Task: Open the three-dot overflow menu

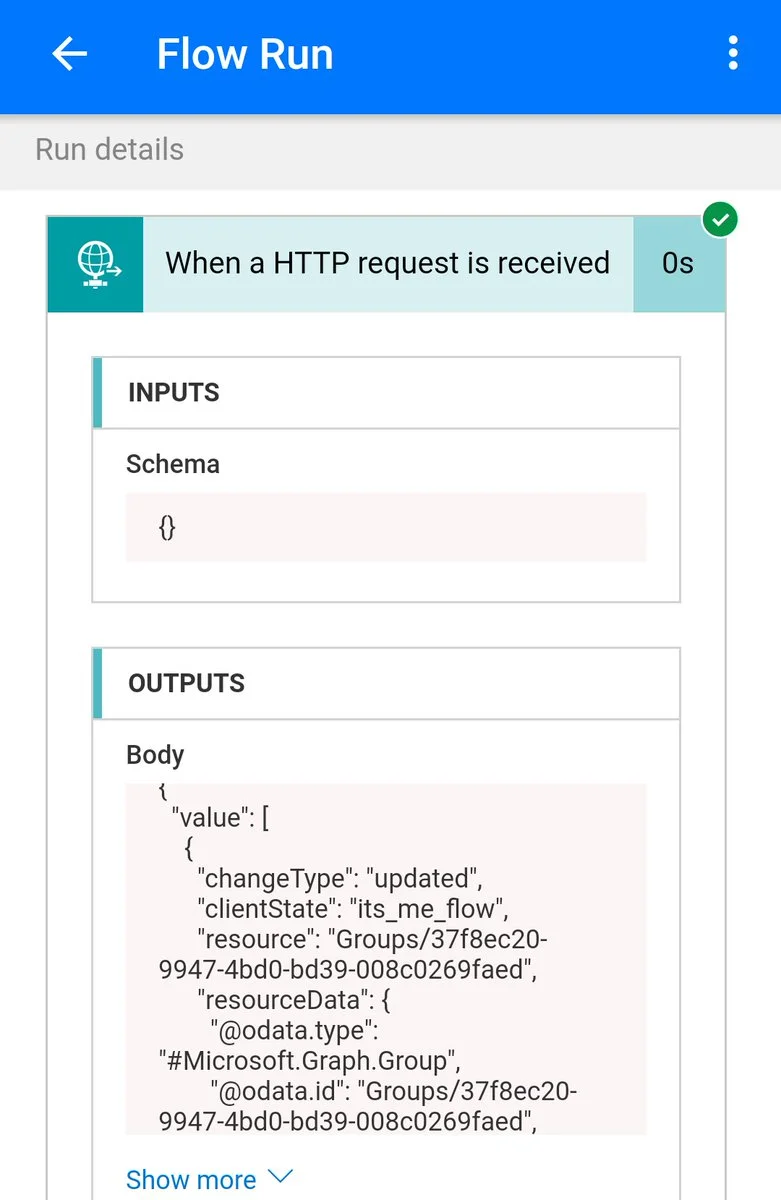Action: 733,54
